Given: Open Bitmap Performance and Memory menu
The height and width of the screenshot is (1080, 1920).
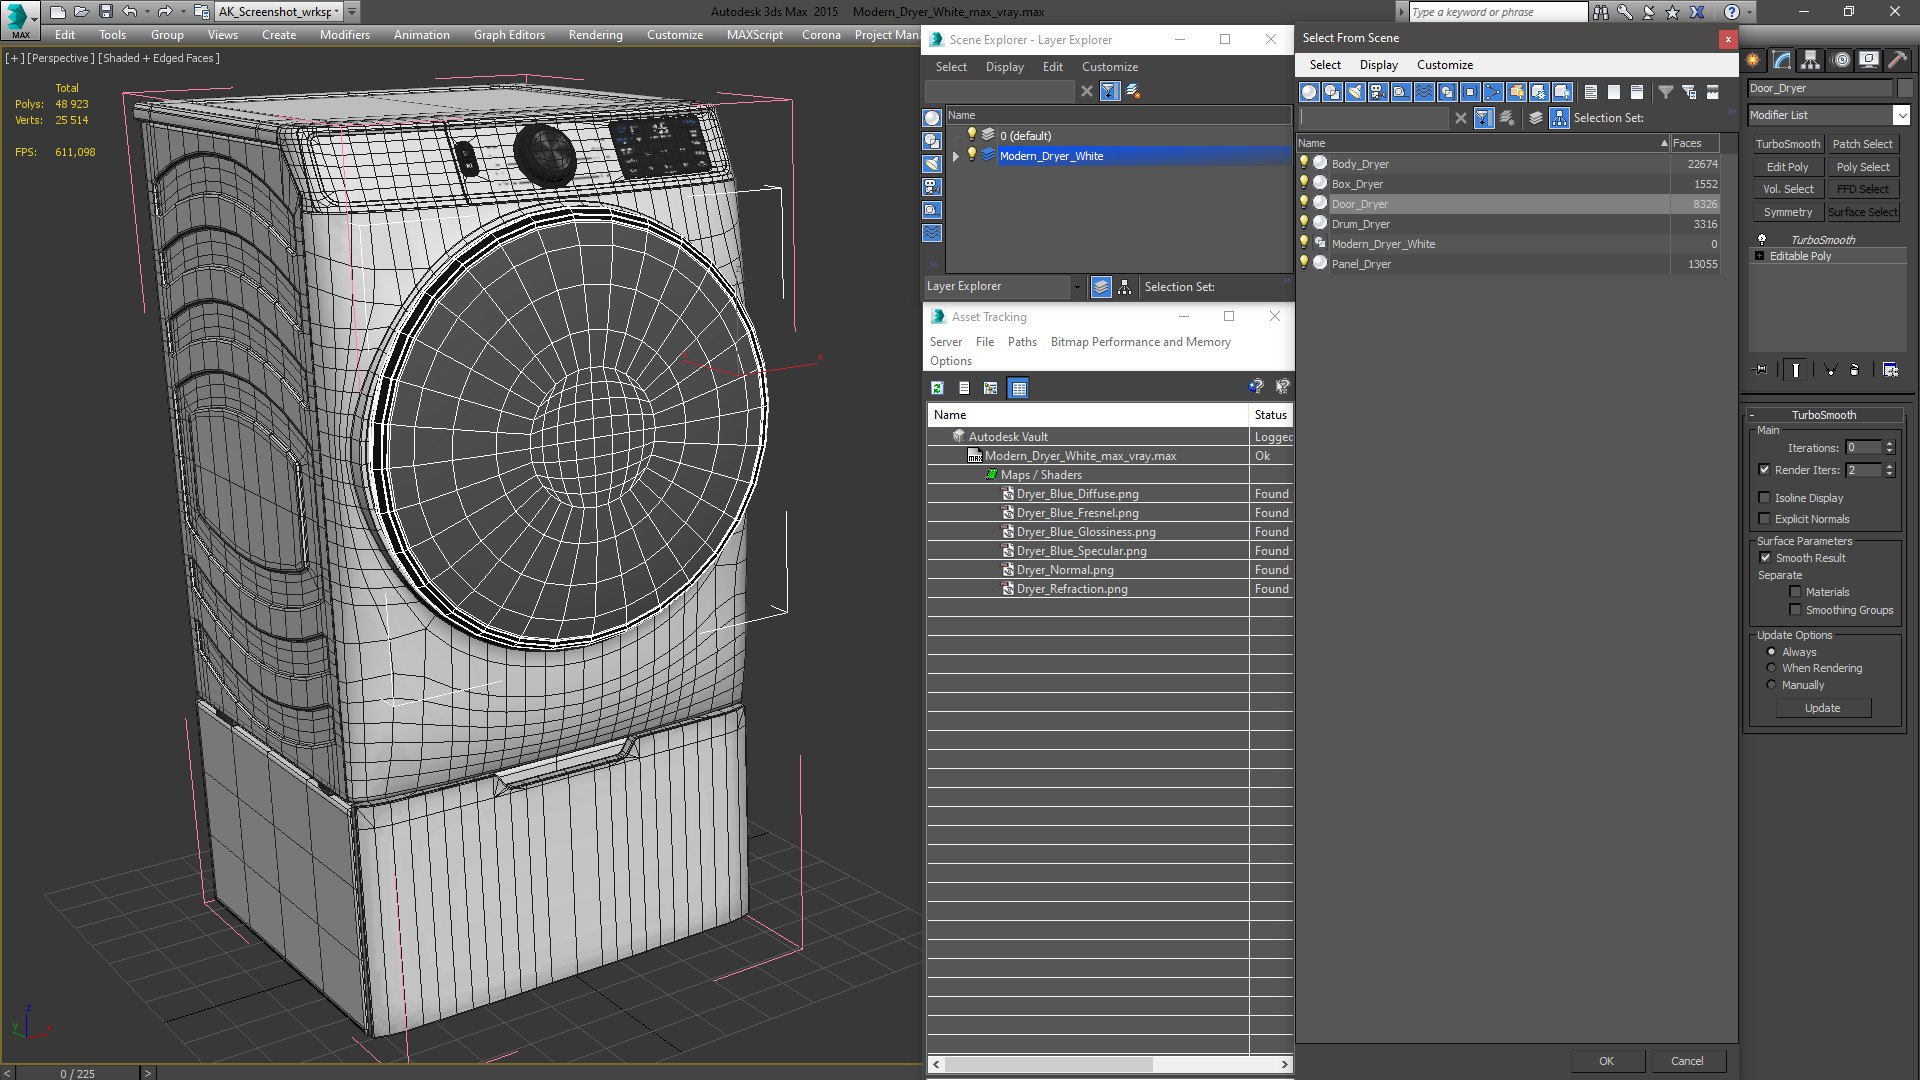Looking at the screenshot, I should click(1140, 342).
